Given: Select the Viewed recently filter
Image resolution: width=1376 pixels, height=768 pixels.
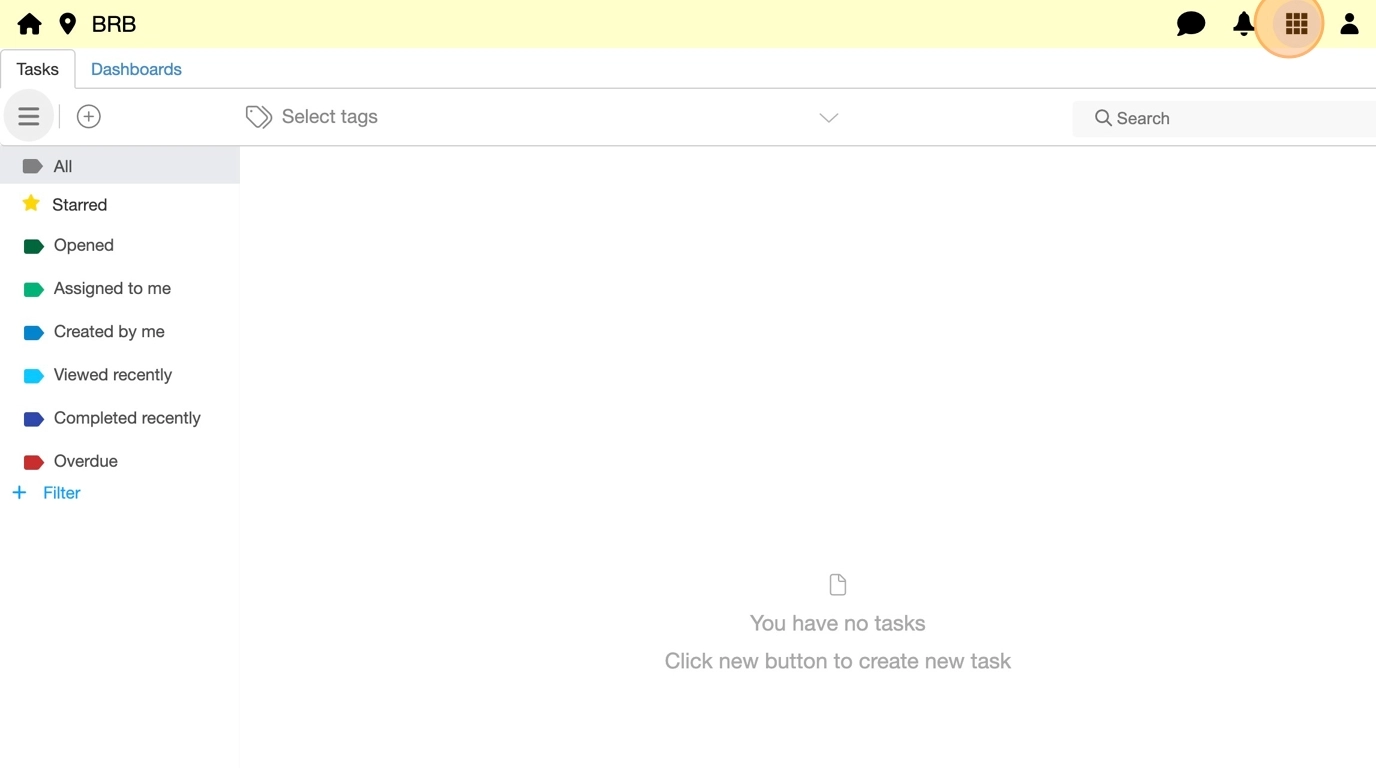Looking at the screenshot, I should 113,375.
